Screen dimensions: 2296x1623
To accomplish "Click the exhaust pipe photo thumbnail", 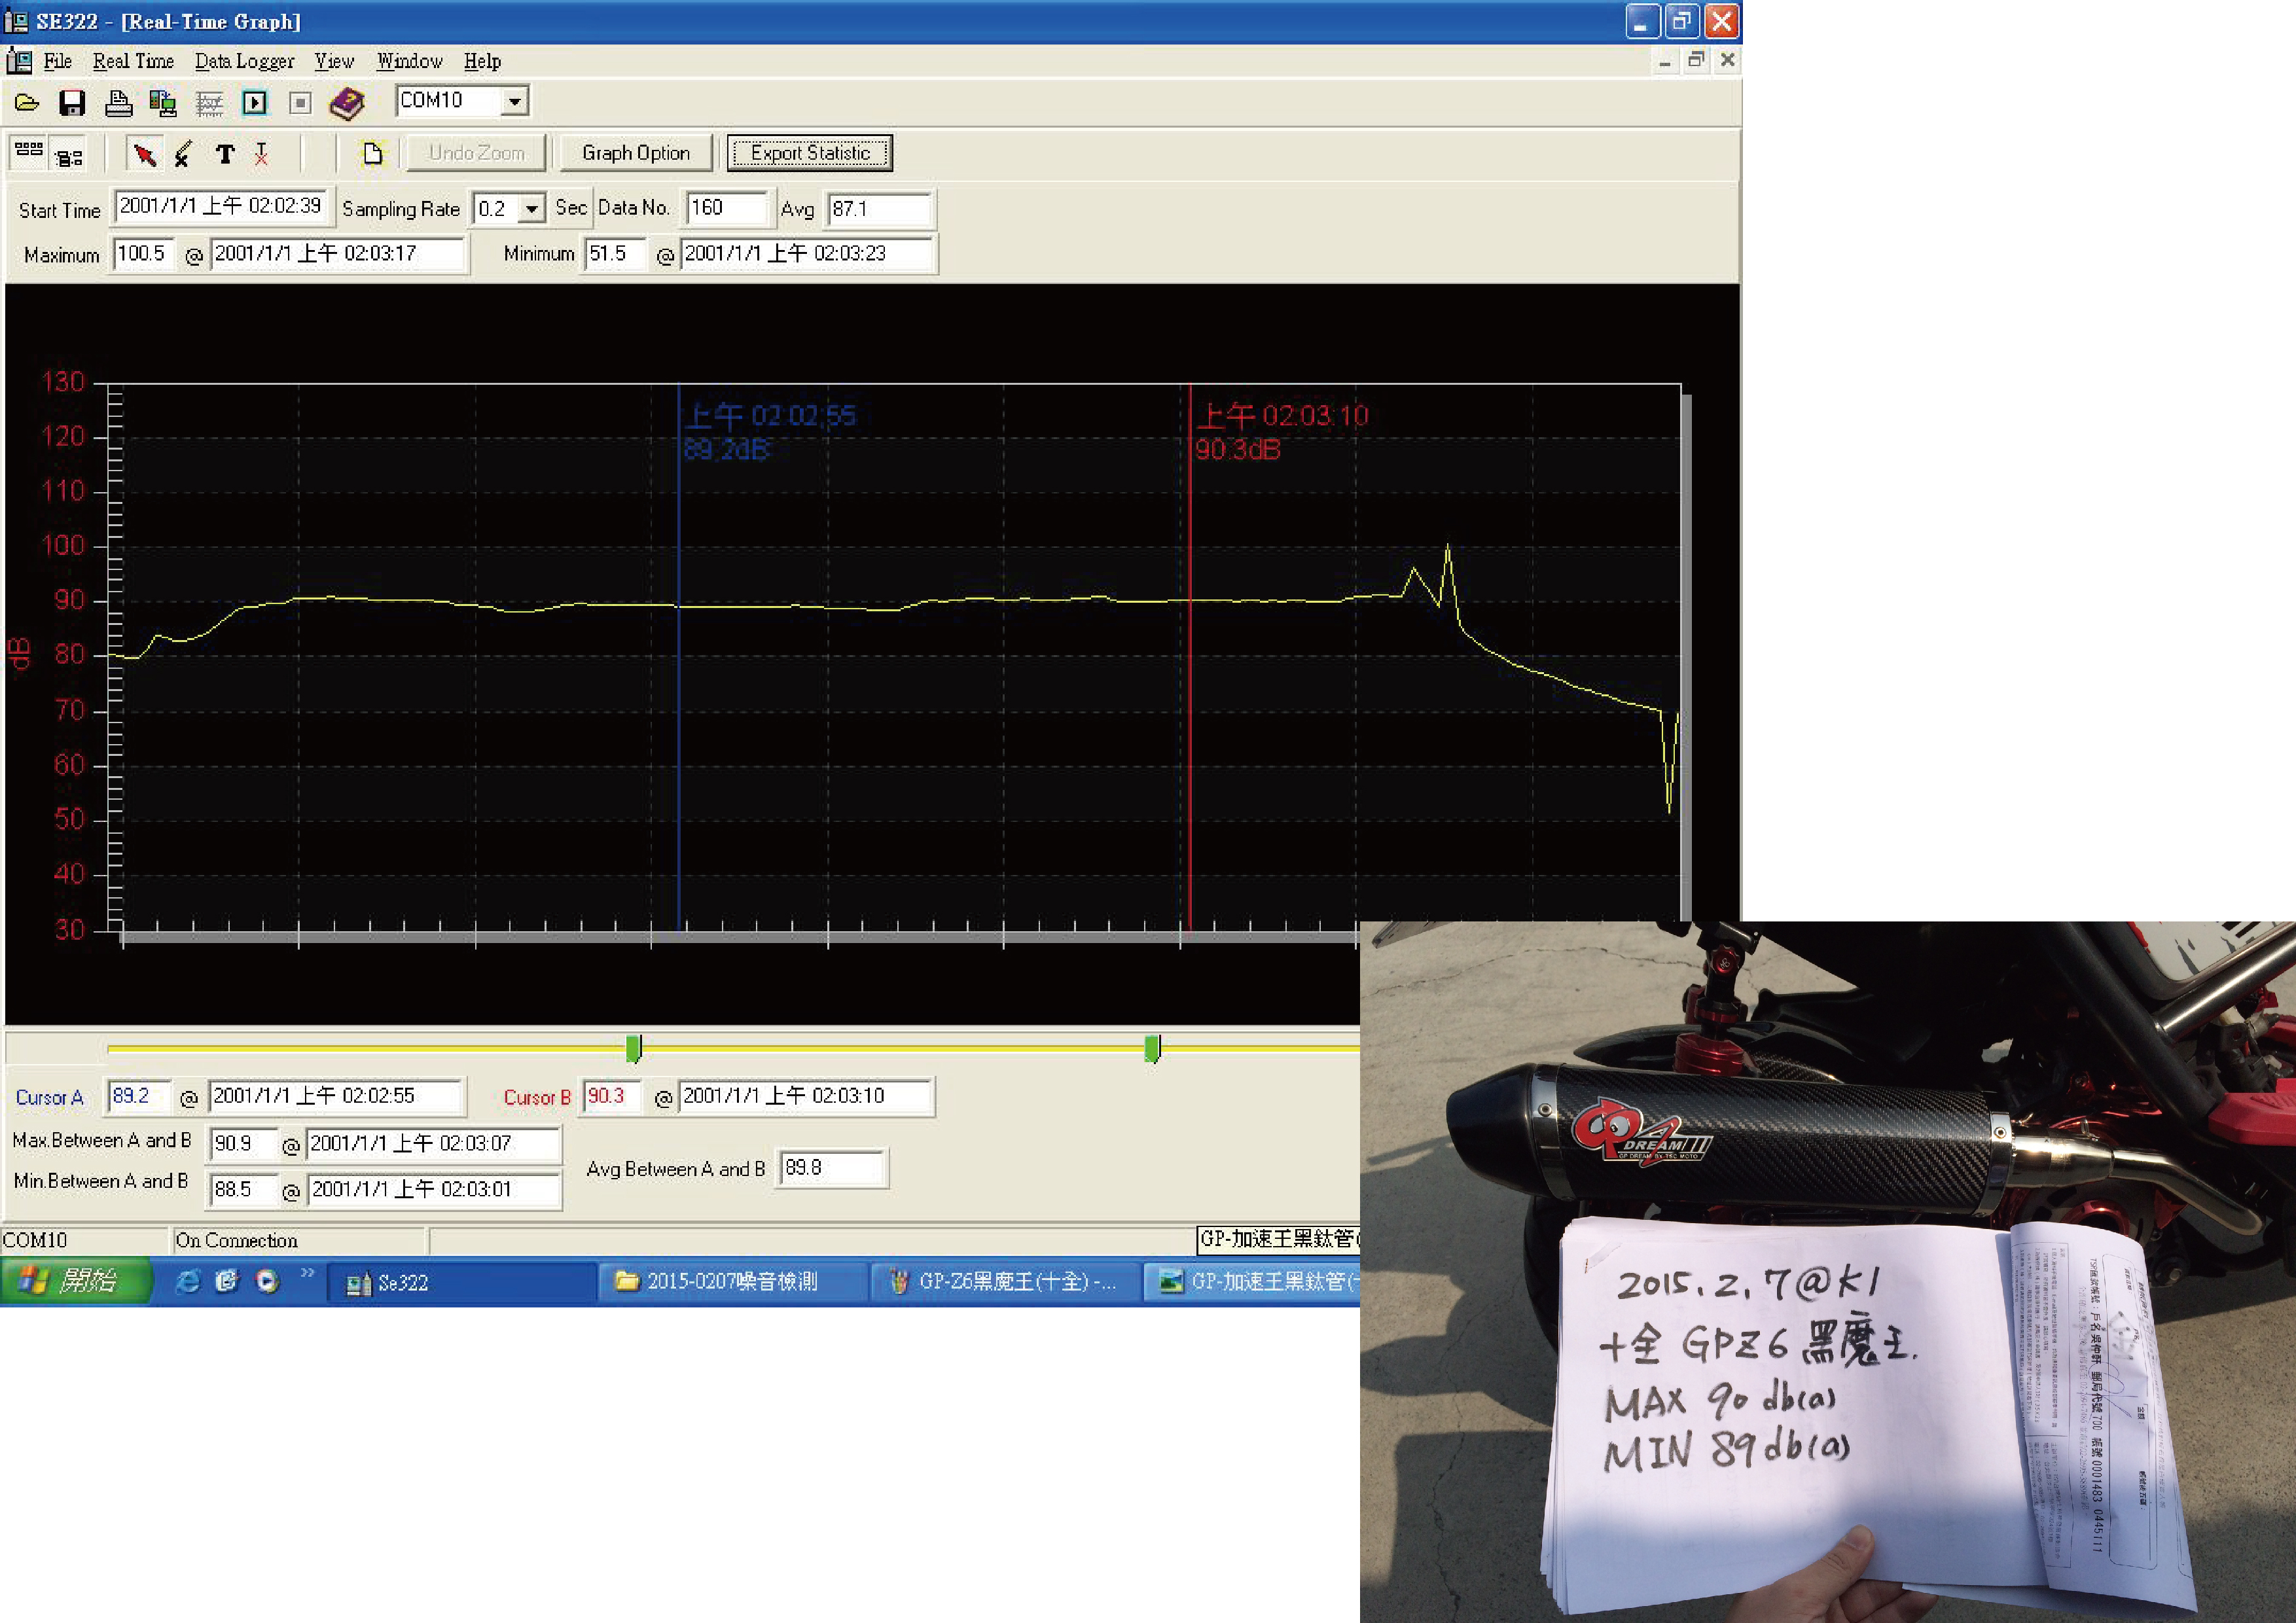I will pos(1828,1272).
